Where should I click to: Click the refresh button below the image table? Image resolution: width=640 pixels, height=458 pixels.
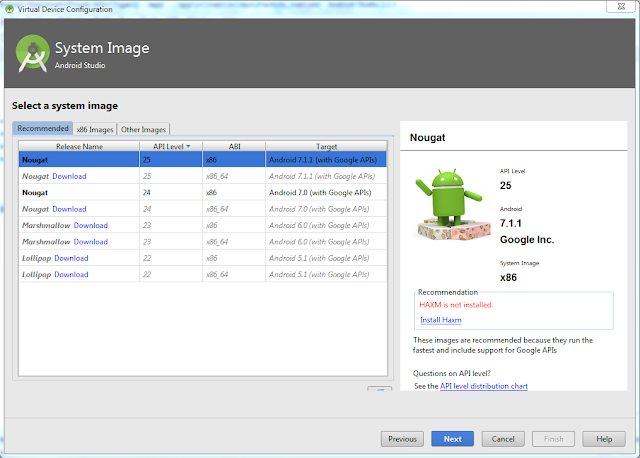[380, 389]
